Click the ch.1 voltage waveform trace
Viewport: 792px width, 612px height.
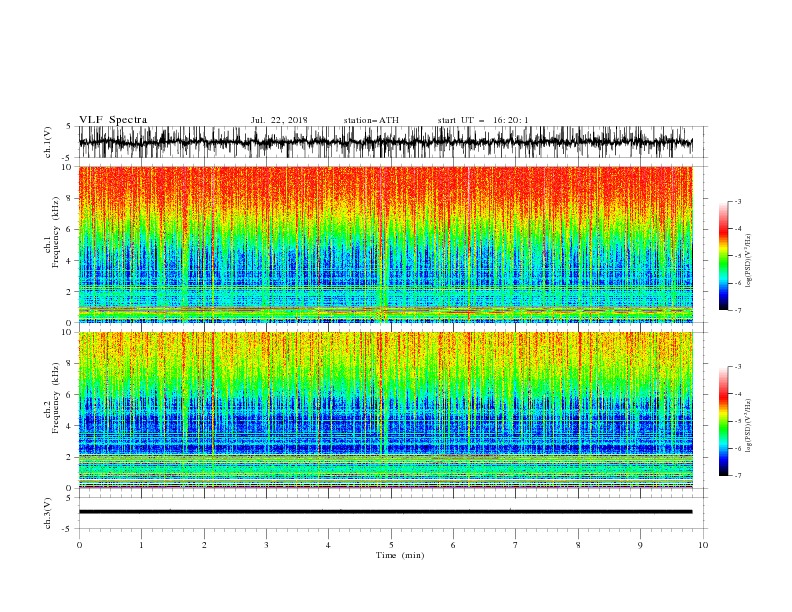[385, 142]
